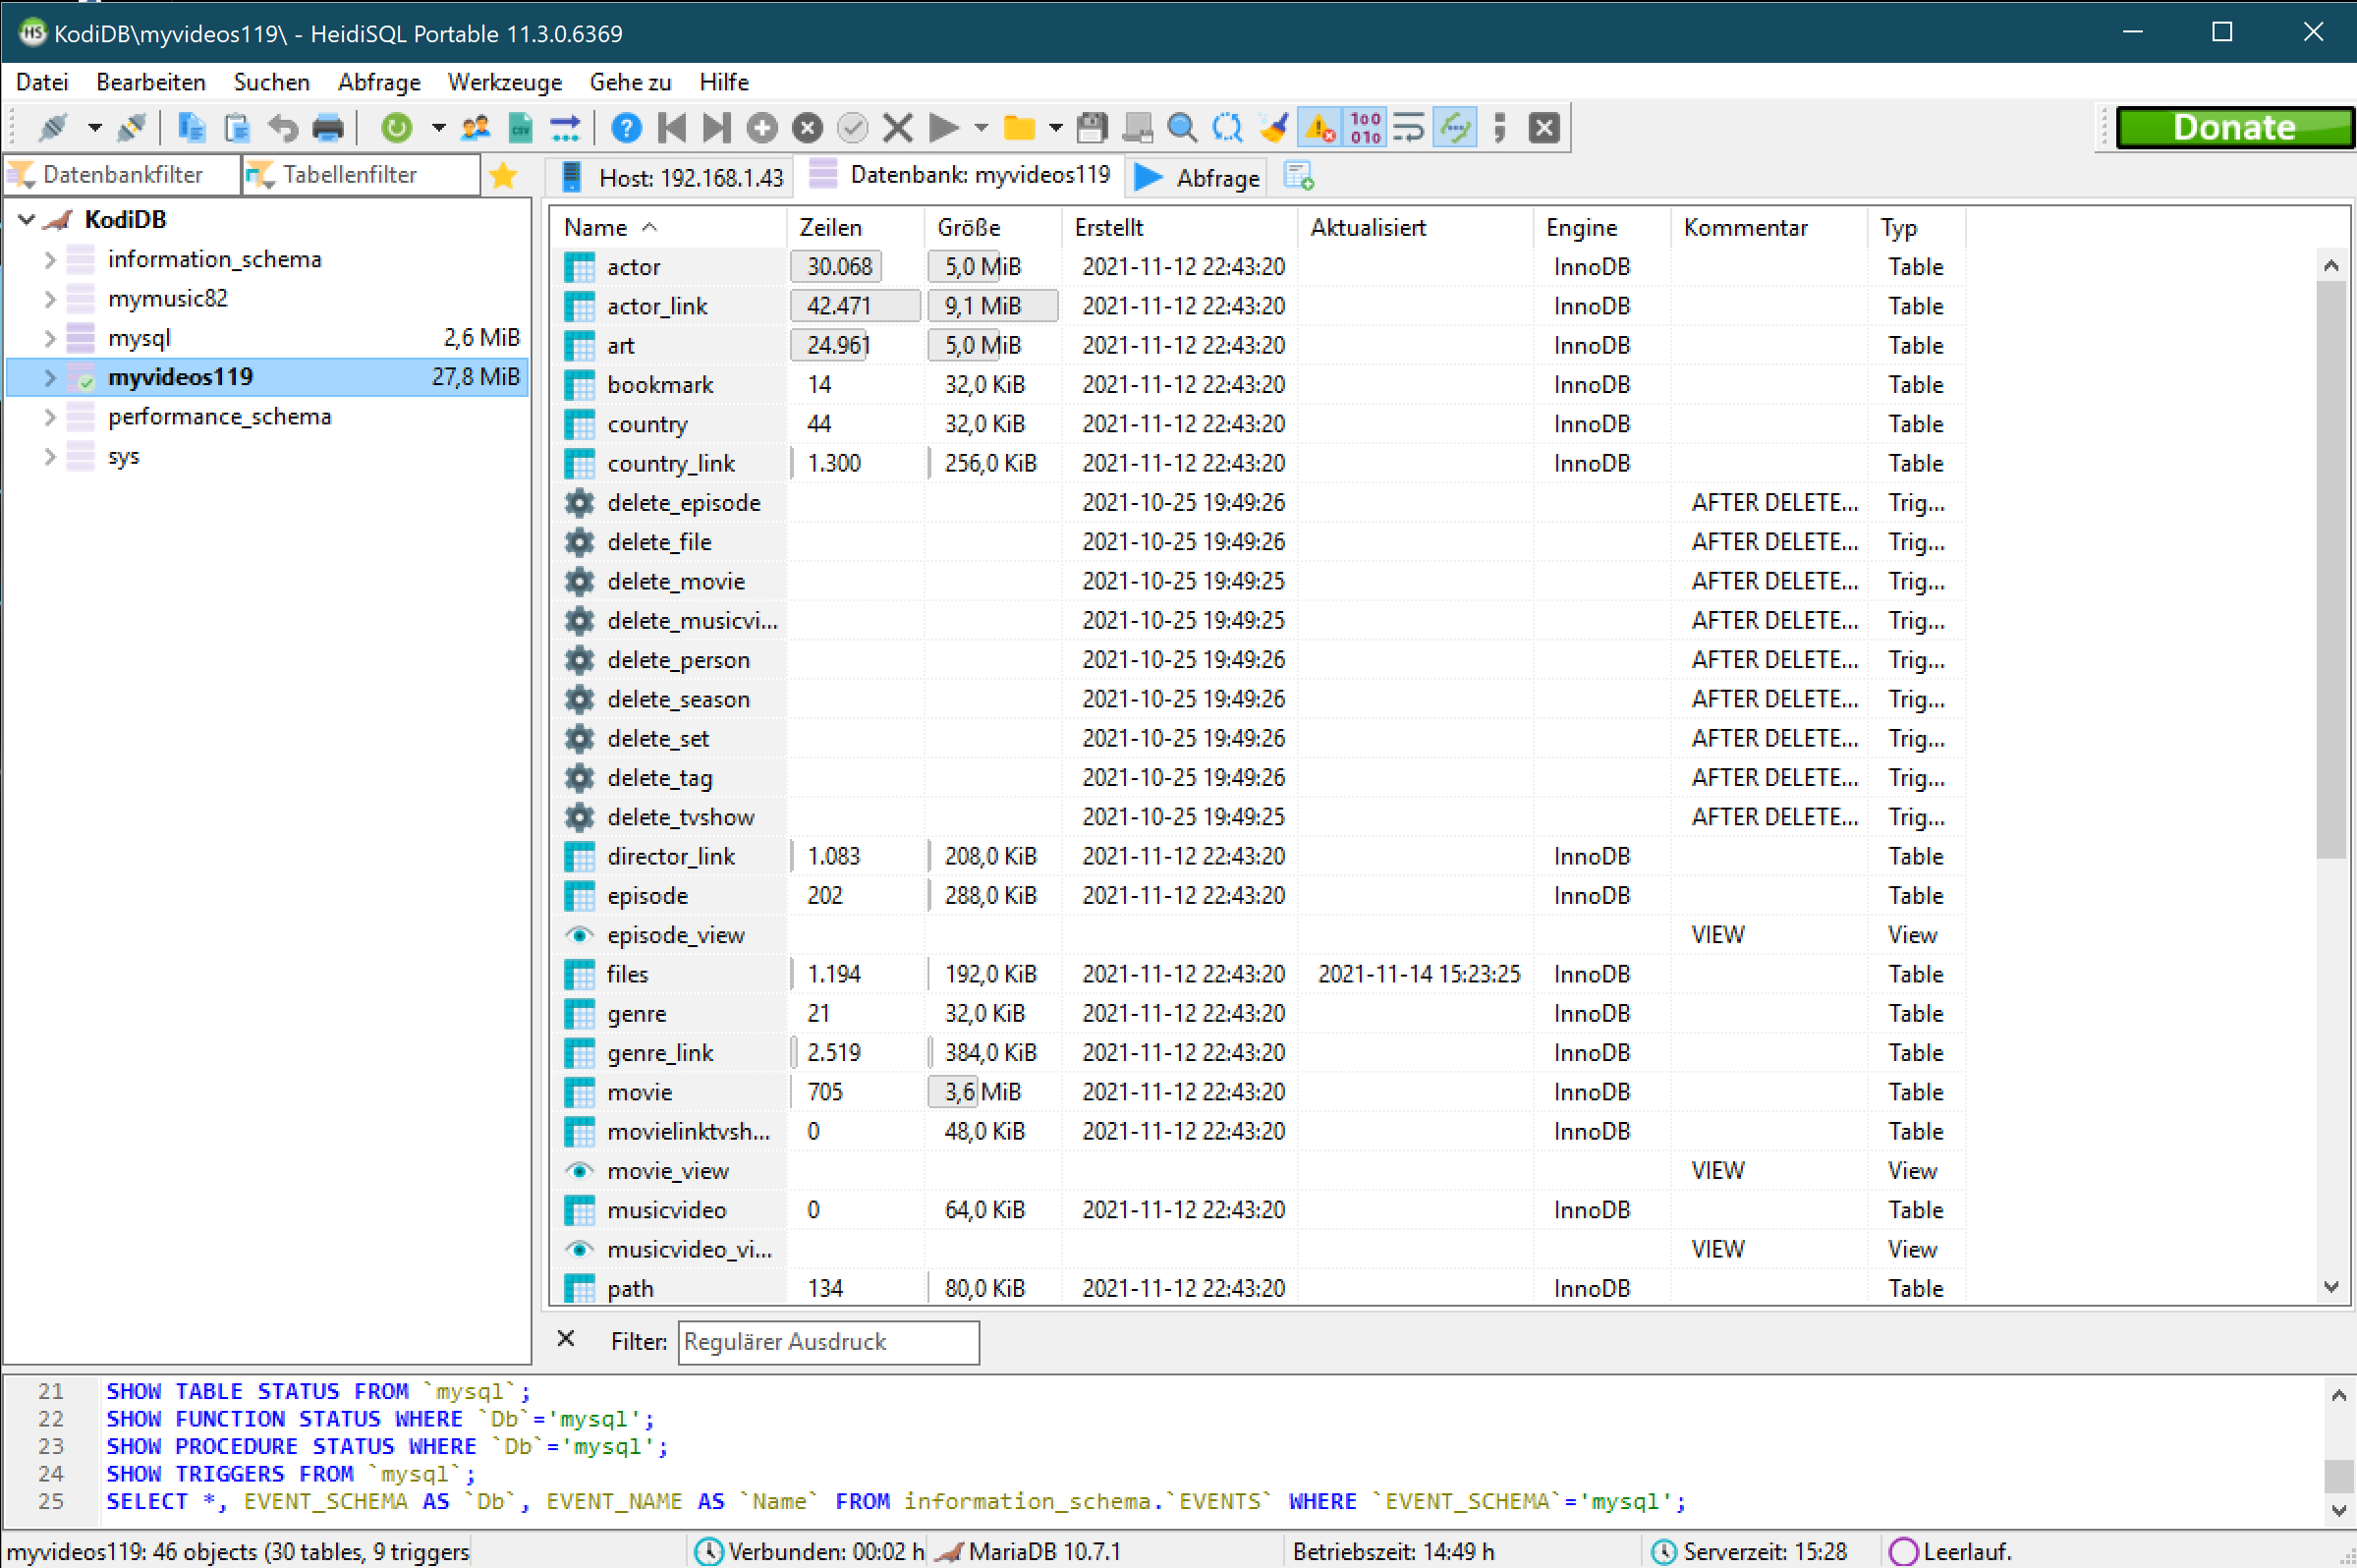Image resolution: width=2357 pixels, height=1568 pixels.
Task: Click the SQL log scrollbar down arrow
Action: pos(2338,1511)
